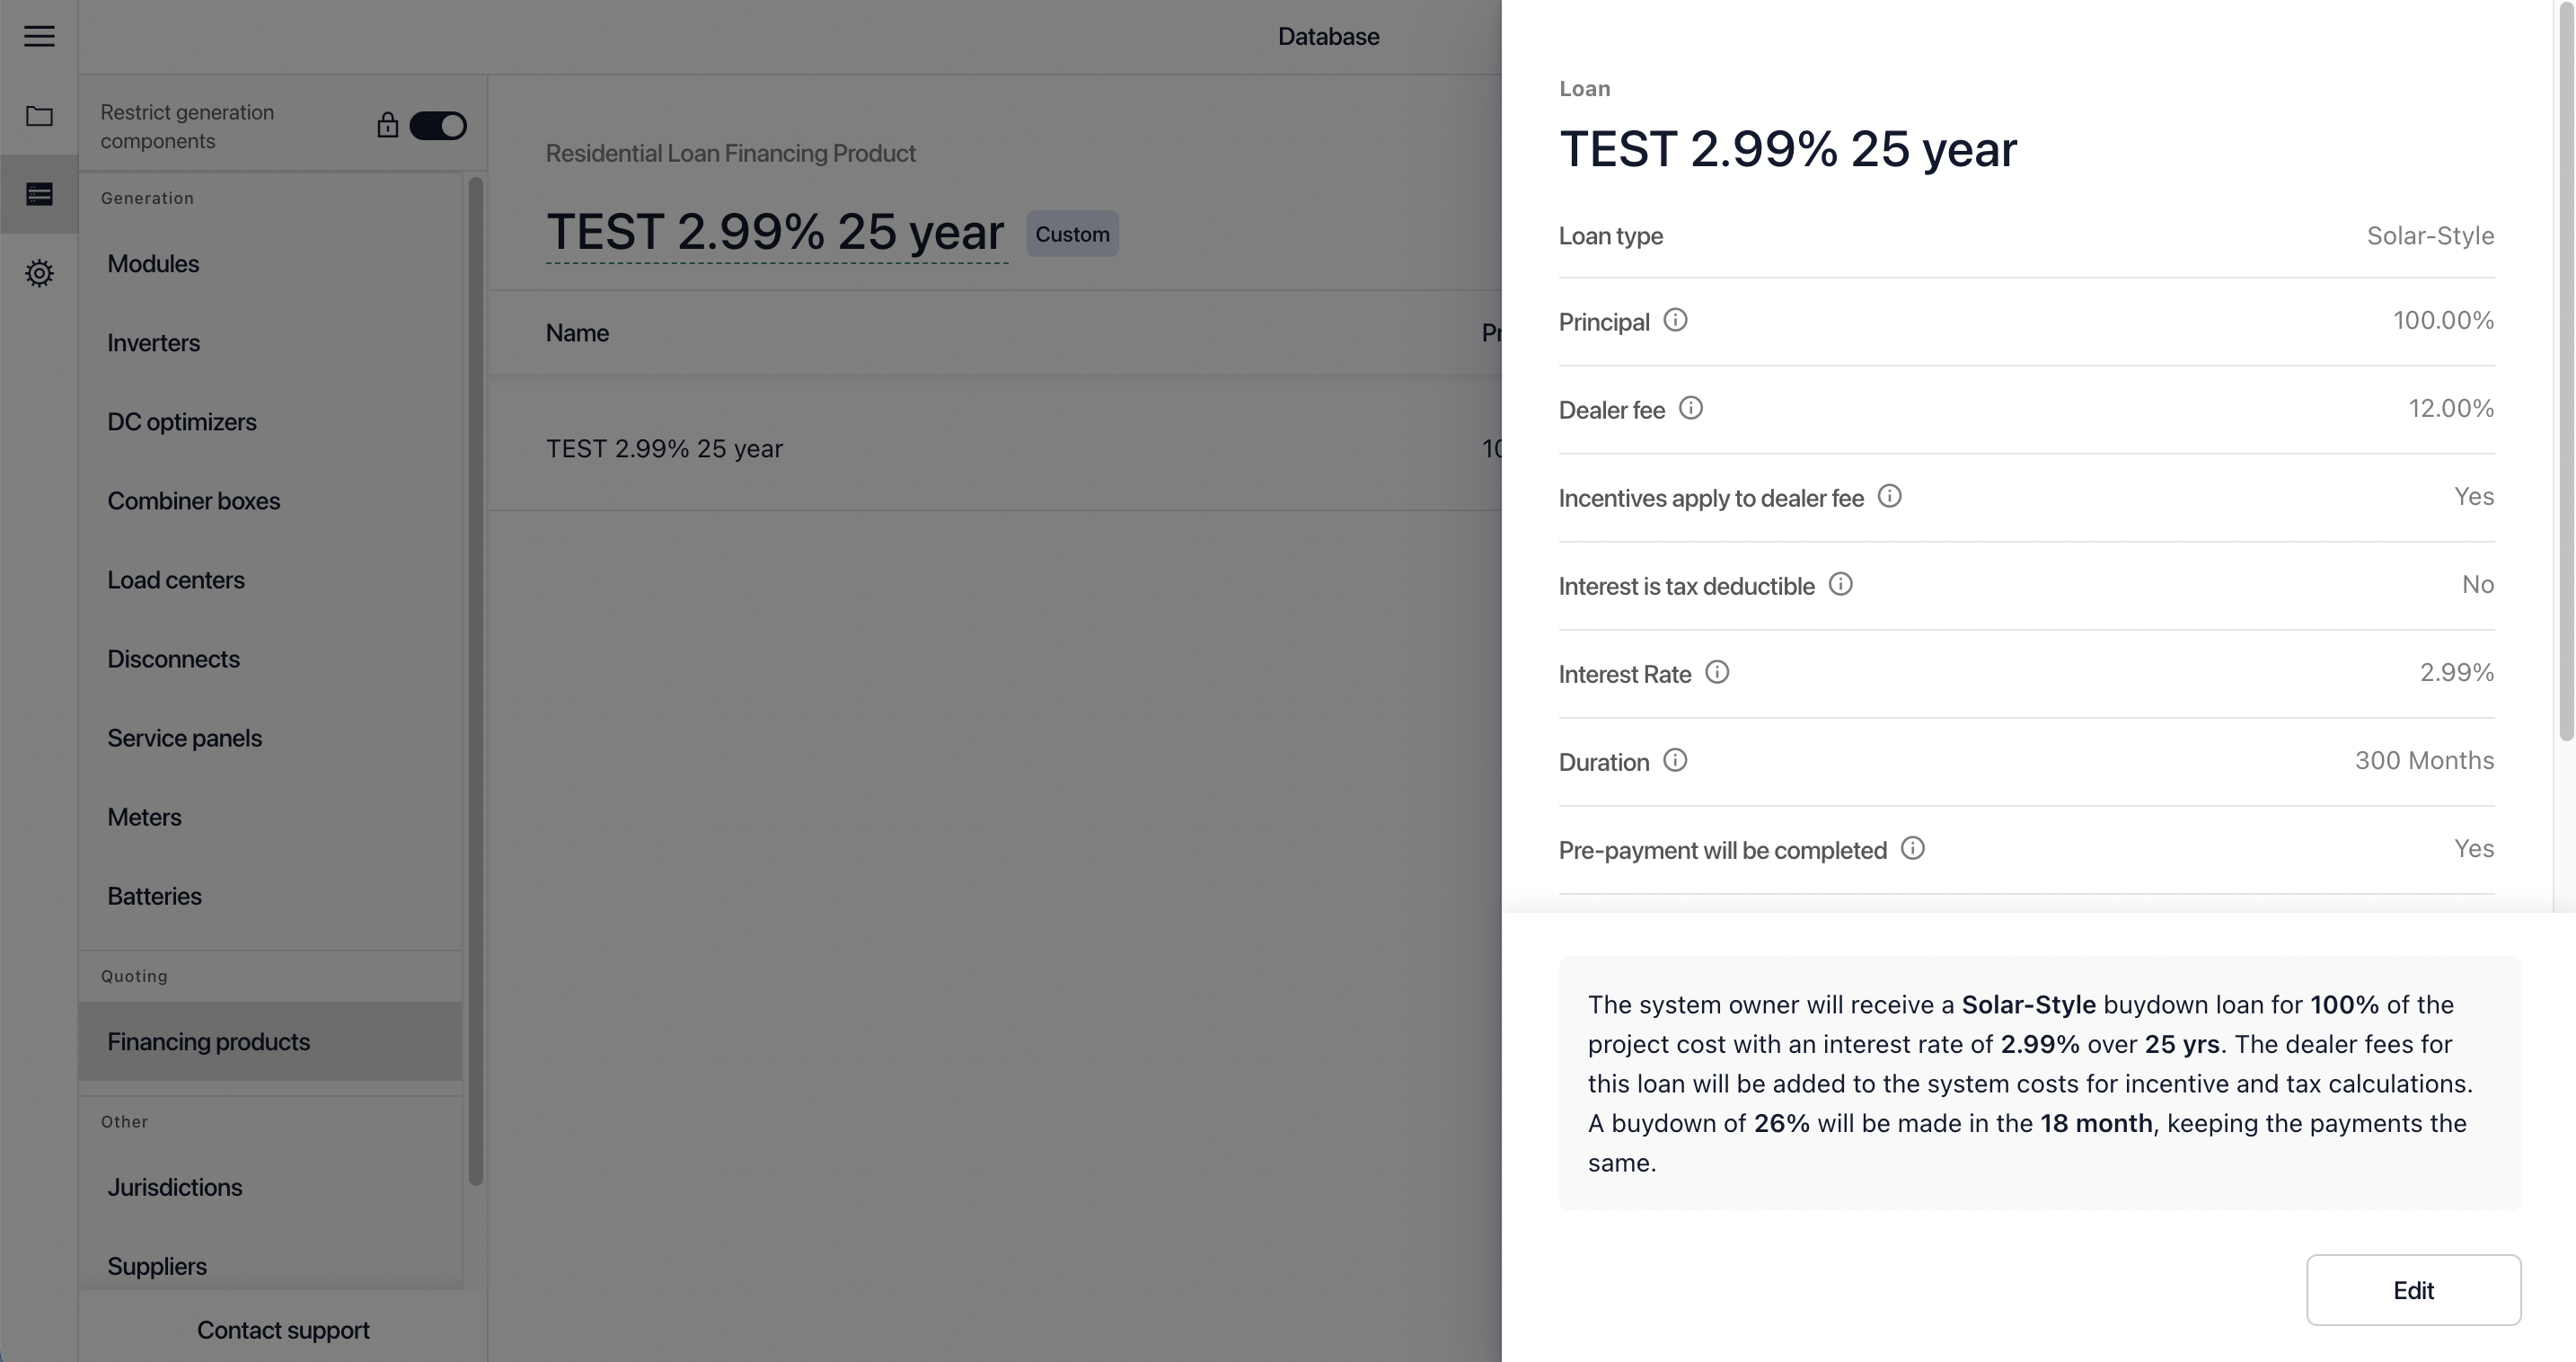Click the lock icon beside restrict toggle

pos(387,126)
